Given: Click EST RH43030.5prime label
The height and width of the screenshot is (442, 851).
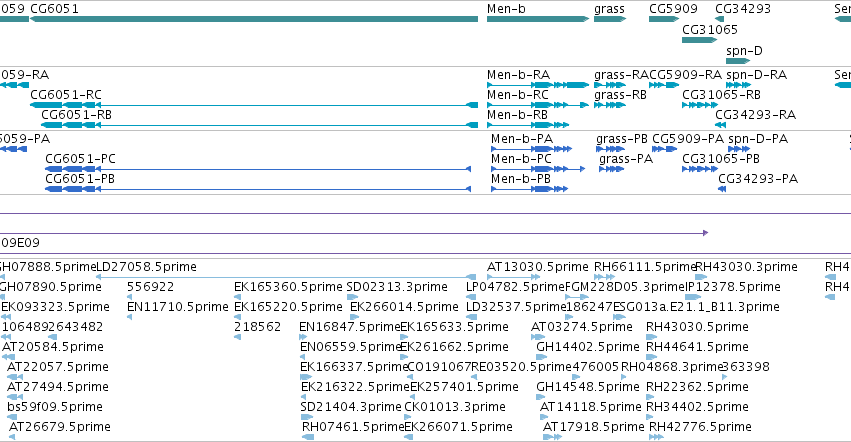Looking at the screenshot, I should click(697, 327).
